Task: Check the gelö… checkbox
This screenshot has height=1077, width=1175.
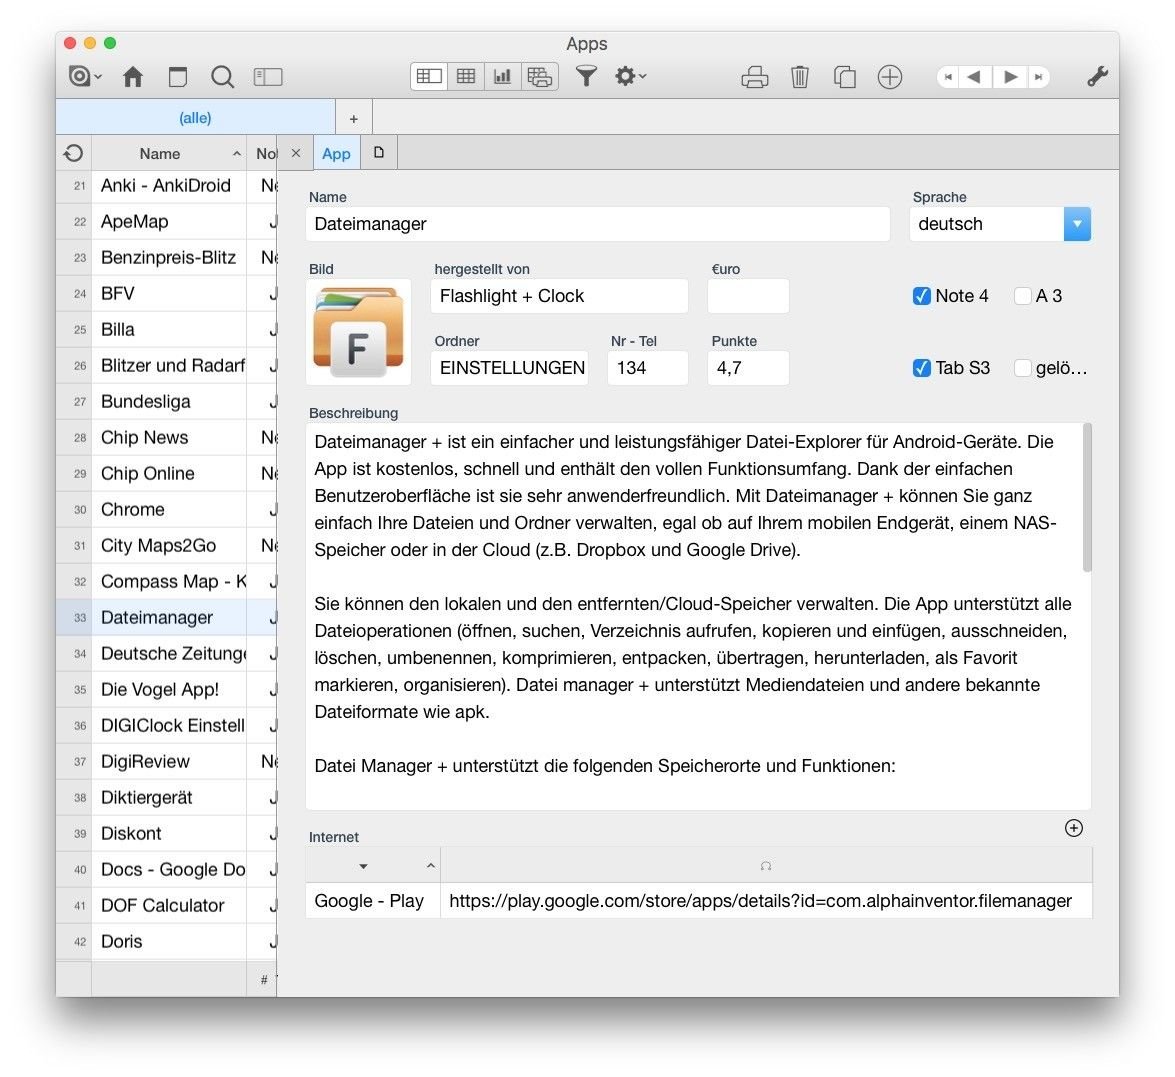Action: pos(1022,368)
